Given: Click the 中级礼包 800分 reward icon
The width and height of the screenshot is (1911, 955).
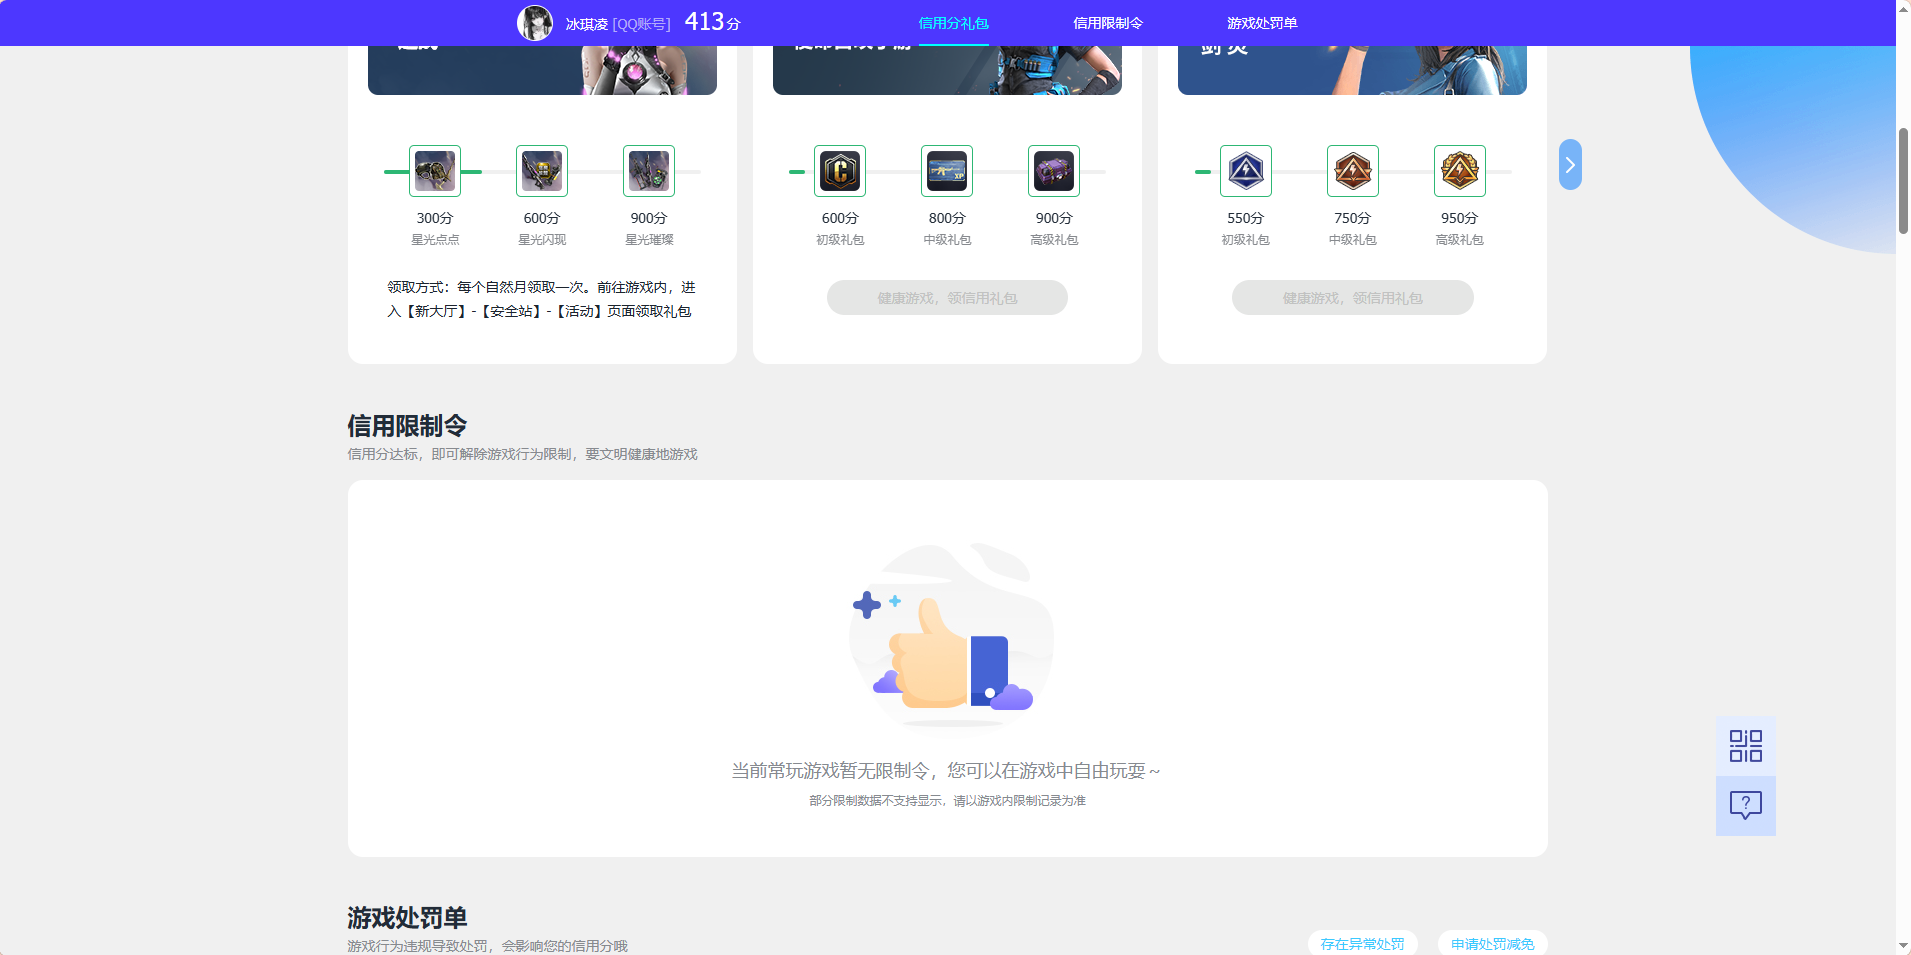Looking at the screenshot, I should click(x=946, y=170).
